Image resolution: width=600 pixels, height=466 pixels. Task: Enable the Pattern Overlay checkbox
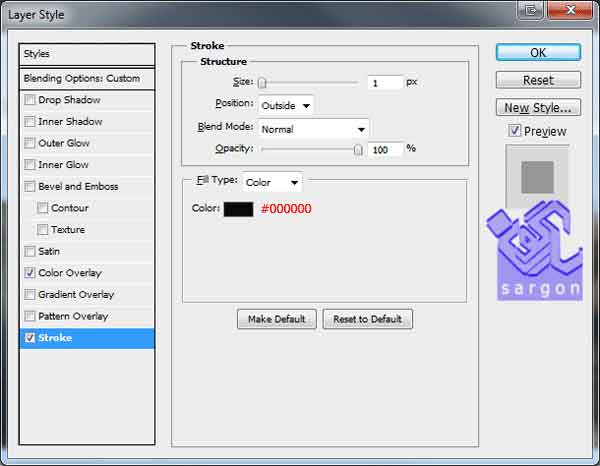[29, 316]
